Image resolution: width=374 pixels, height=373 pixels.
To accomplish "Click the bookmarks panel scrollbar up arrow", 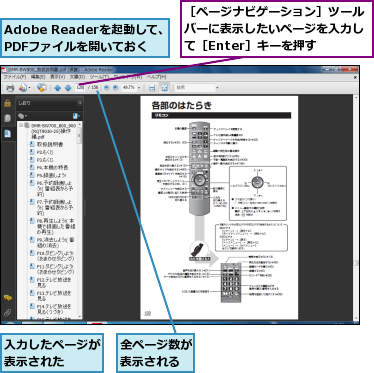I will pyautogui.click(x=80, y=124).
